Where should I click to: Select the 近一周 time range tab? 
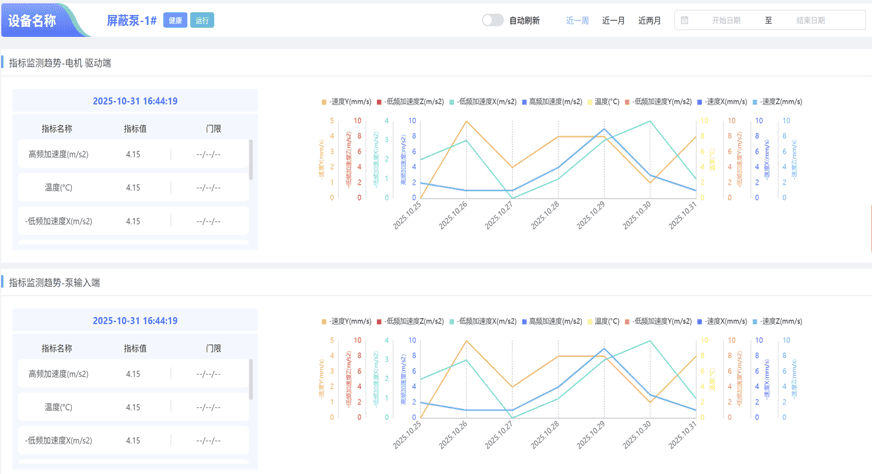coord(577,20)
